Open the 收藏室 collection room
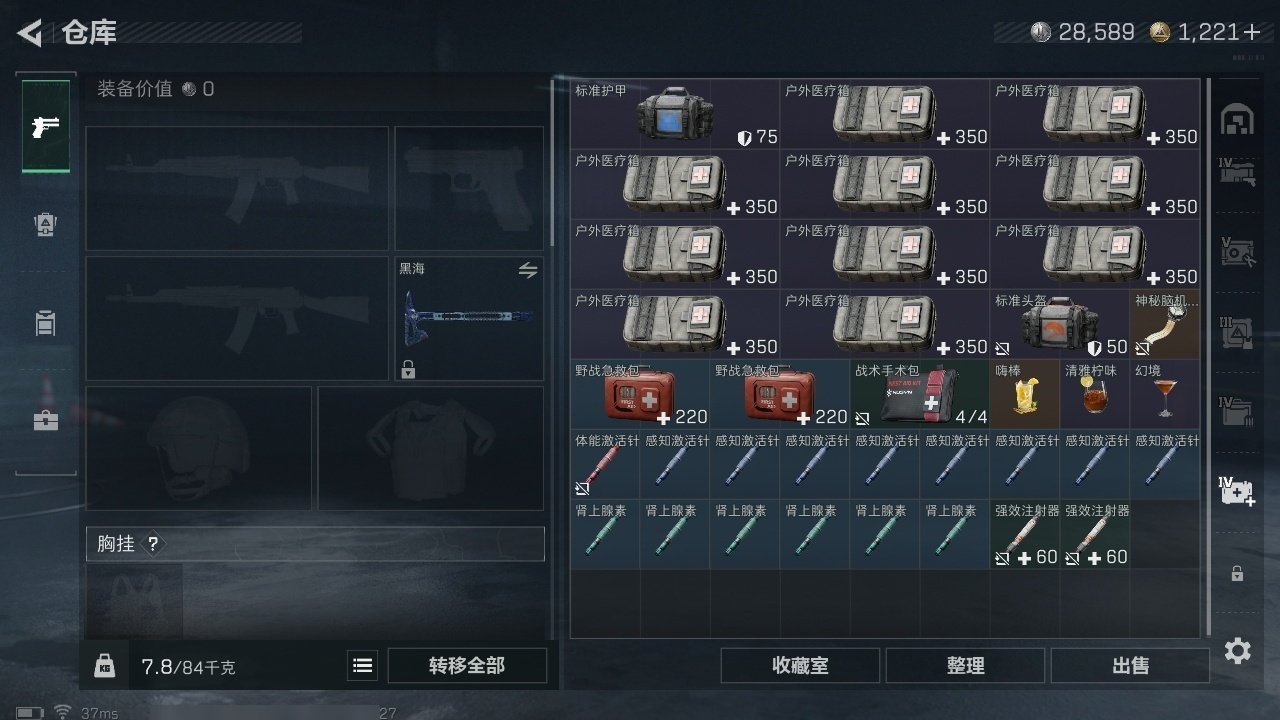The width and height of the screenshot is (1280, 720). 800,665
